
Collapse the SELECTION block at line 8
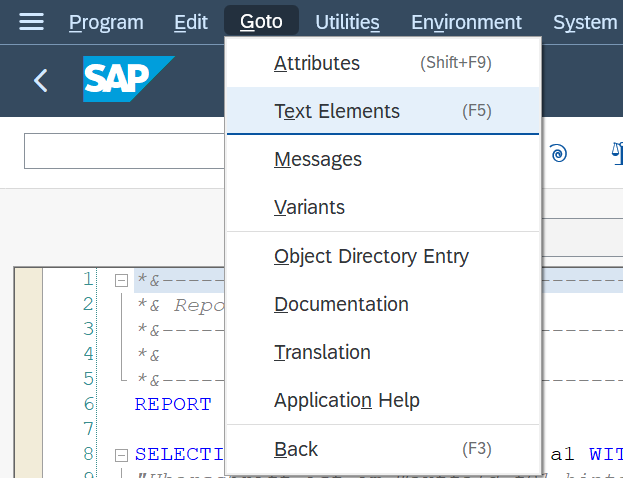click(121, 455)
